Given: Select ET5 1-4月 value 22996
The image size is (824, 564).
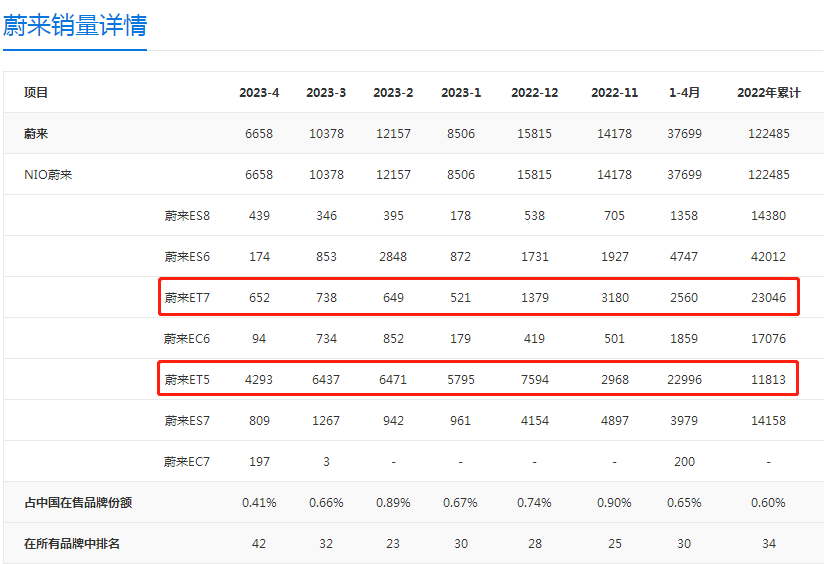Looking at the screenshot, I should click(684, 380).
